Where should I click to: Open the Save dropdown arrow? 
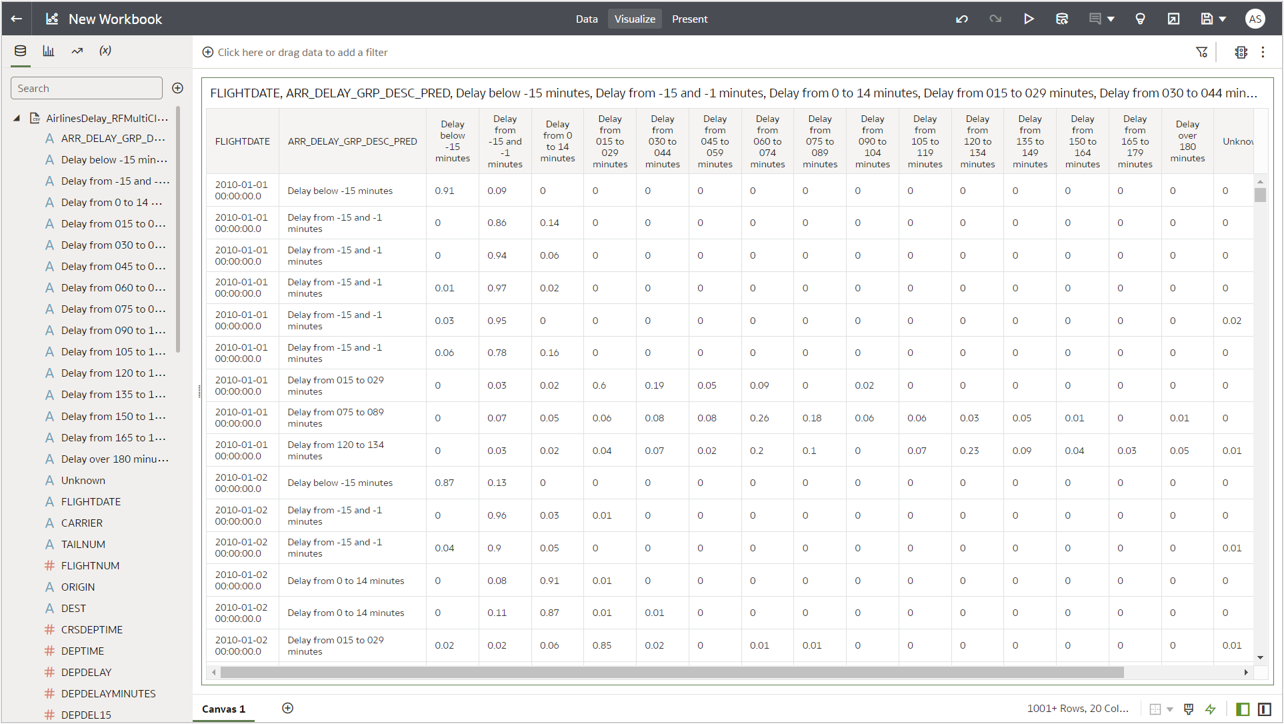(1223, 19)
